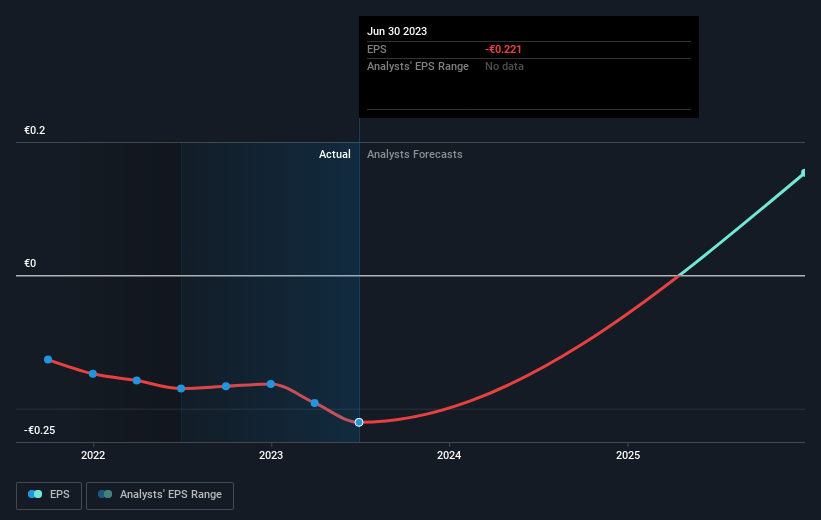Toggle the Analysts' EPS Range legend series
The image size is (821, 520).
[x=160, y=495]
